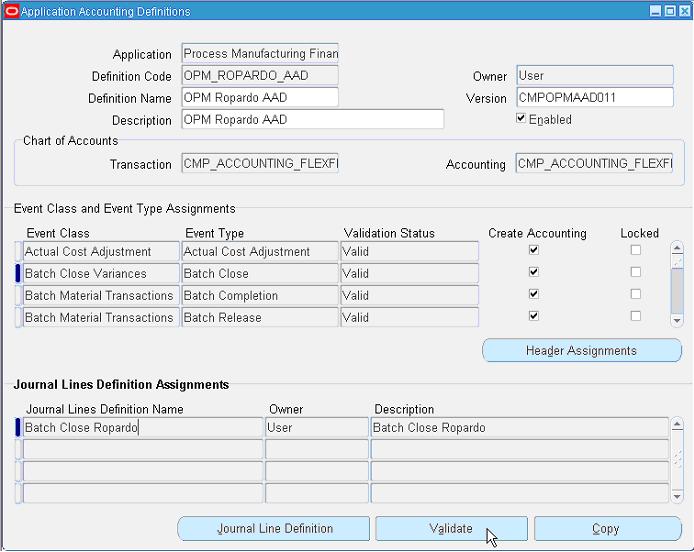Select the Batch Completion event type cell
Viewport: 694px width, 552px height.
tap(260, 295)
